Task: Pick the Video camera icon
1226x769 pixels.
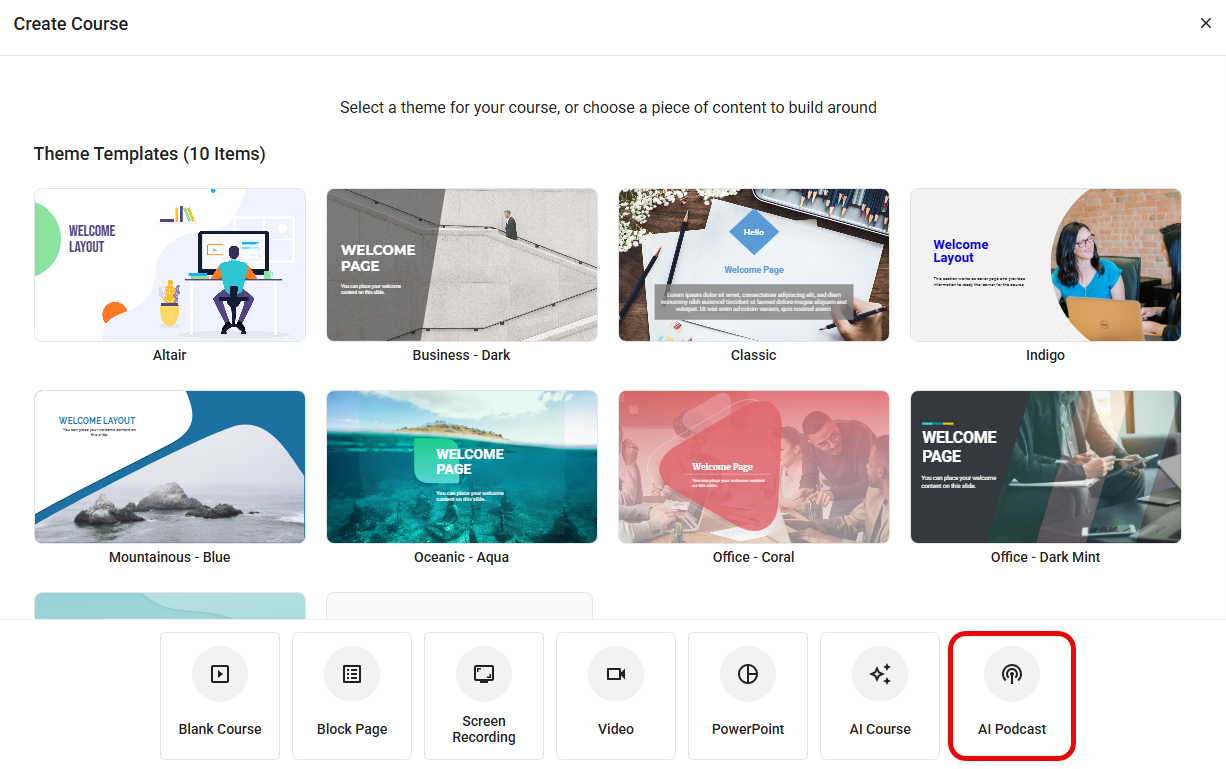Action: tap(616, 674)
